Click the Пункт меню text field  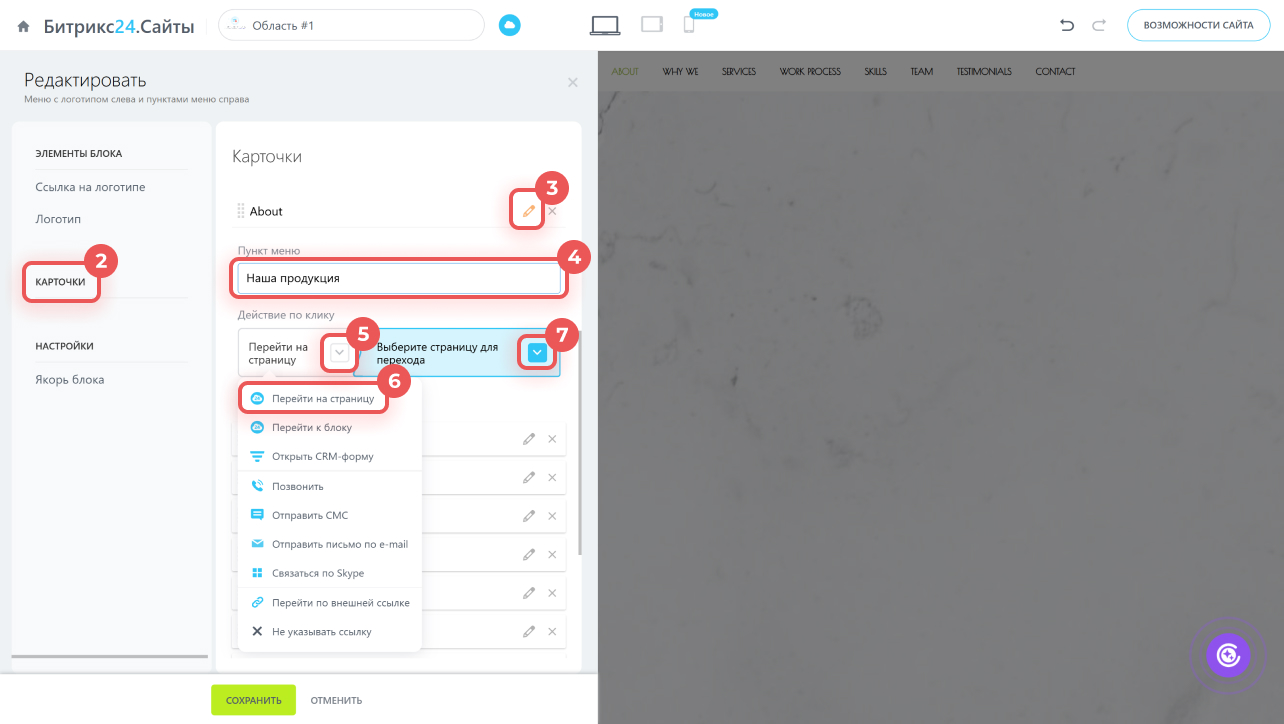pyautogui.click(x=399, y=278)
